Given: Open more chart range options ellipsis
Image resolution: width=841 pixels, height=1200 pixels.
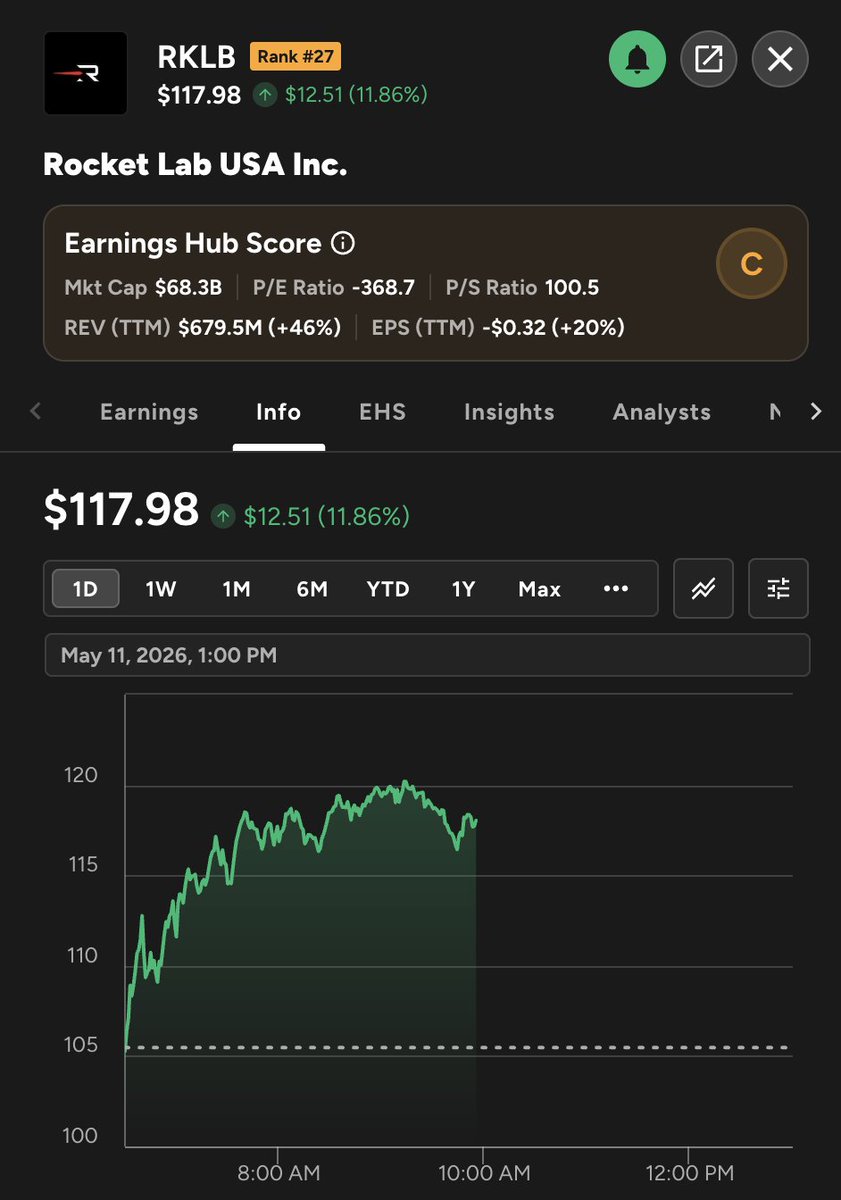Looking at the screenshot, I should click(616, 589).
